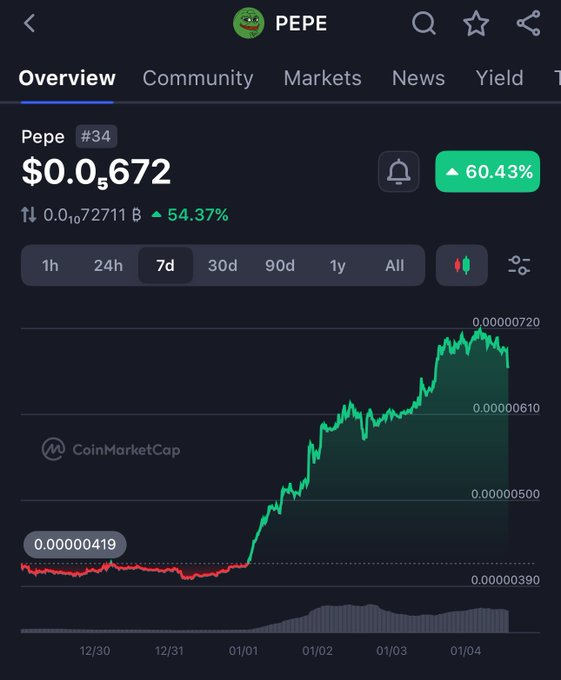Image resolution: width=561 pixels, height=680 pixels.
Task: Tap the 12/31 date label
Action: (169, 651)
